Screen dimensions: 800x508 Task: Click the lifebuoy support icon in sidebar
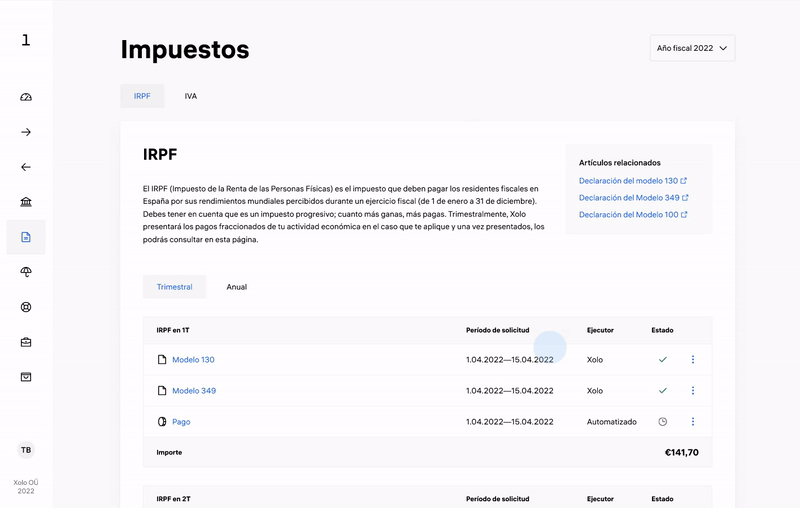tap(26, 307)
